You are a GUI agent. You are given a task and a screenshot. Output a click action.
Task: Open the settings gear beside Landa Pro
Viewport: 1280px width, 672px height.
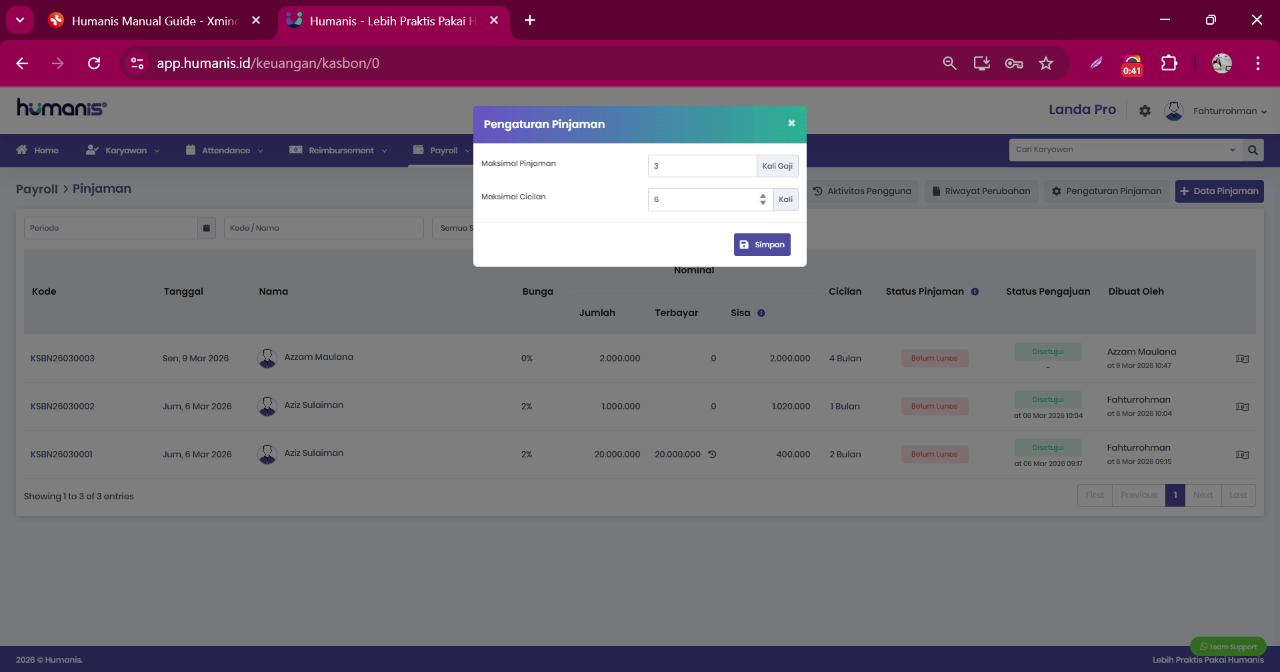[x=1145, y=111]
